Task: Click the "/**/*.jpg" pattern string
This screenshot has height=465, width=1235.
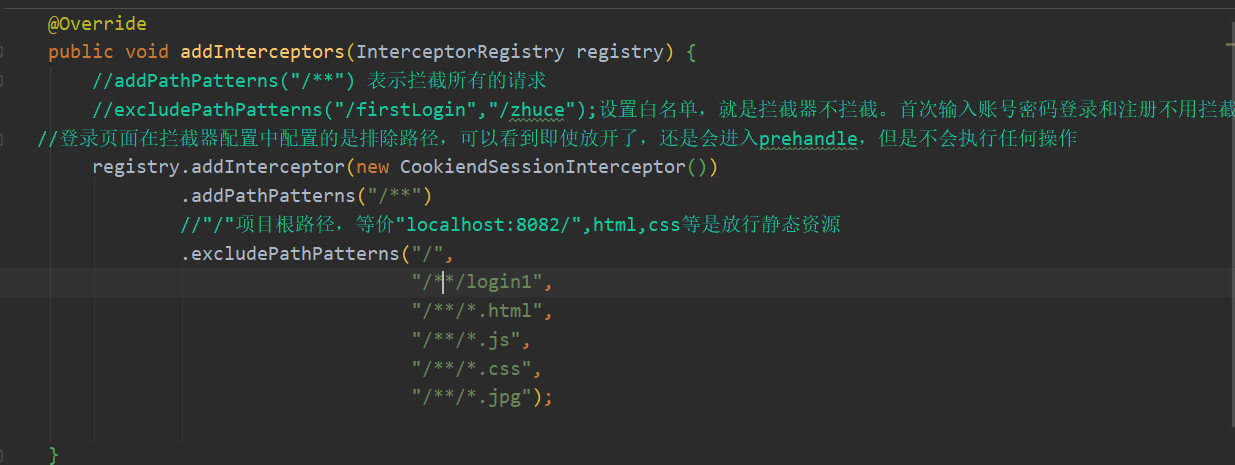Action: [472, 397]
